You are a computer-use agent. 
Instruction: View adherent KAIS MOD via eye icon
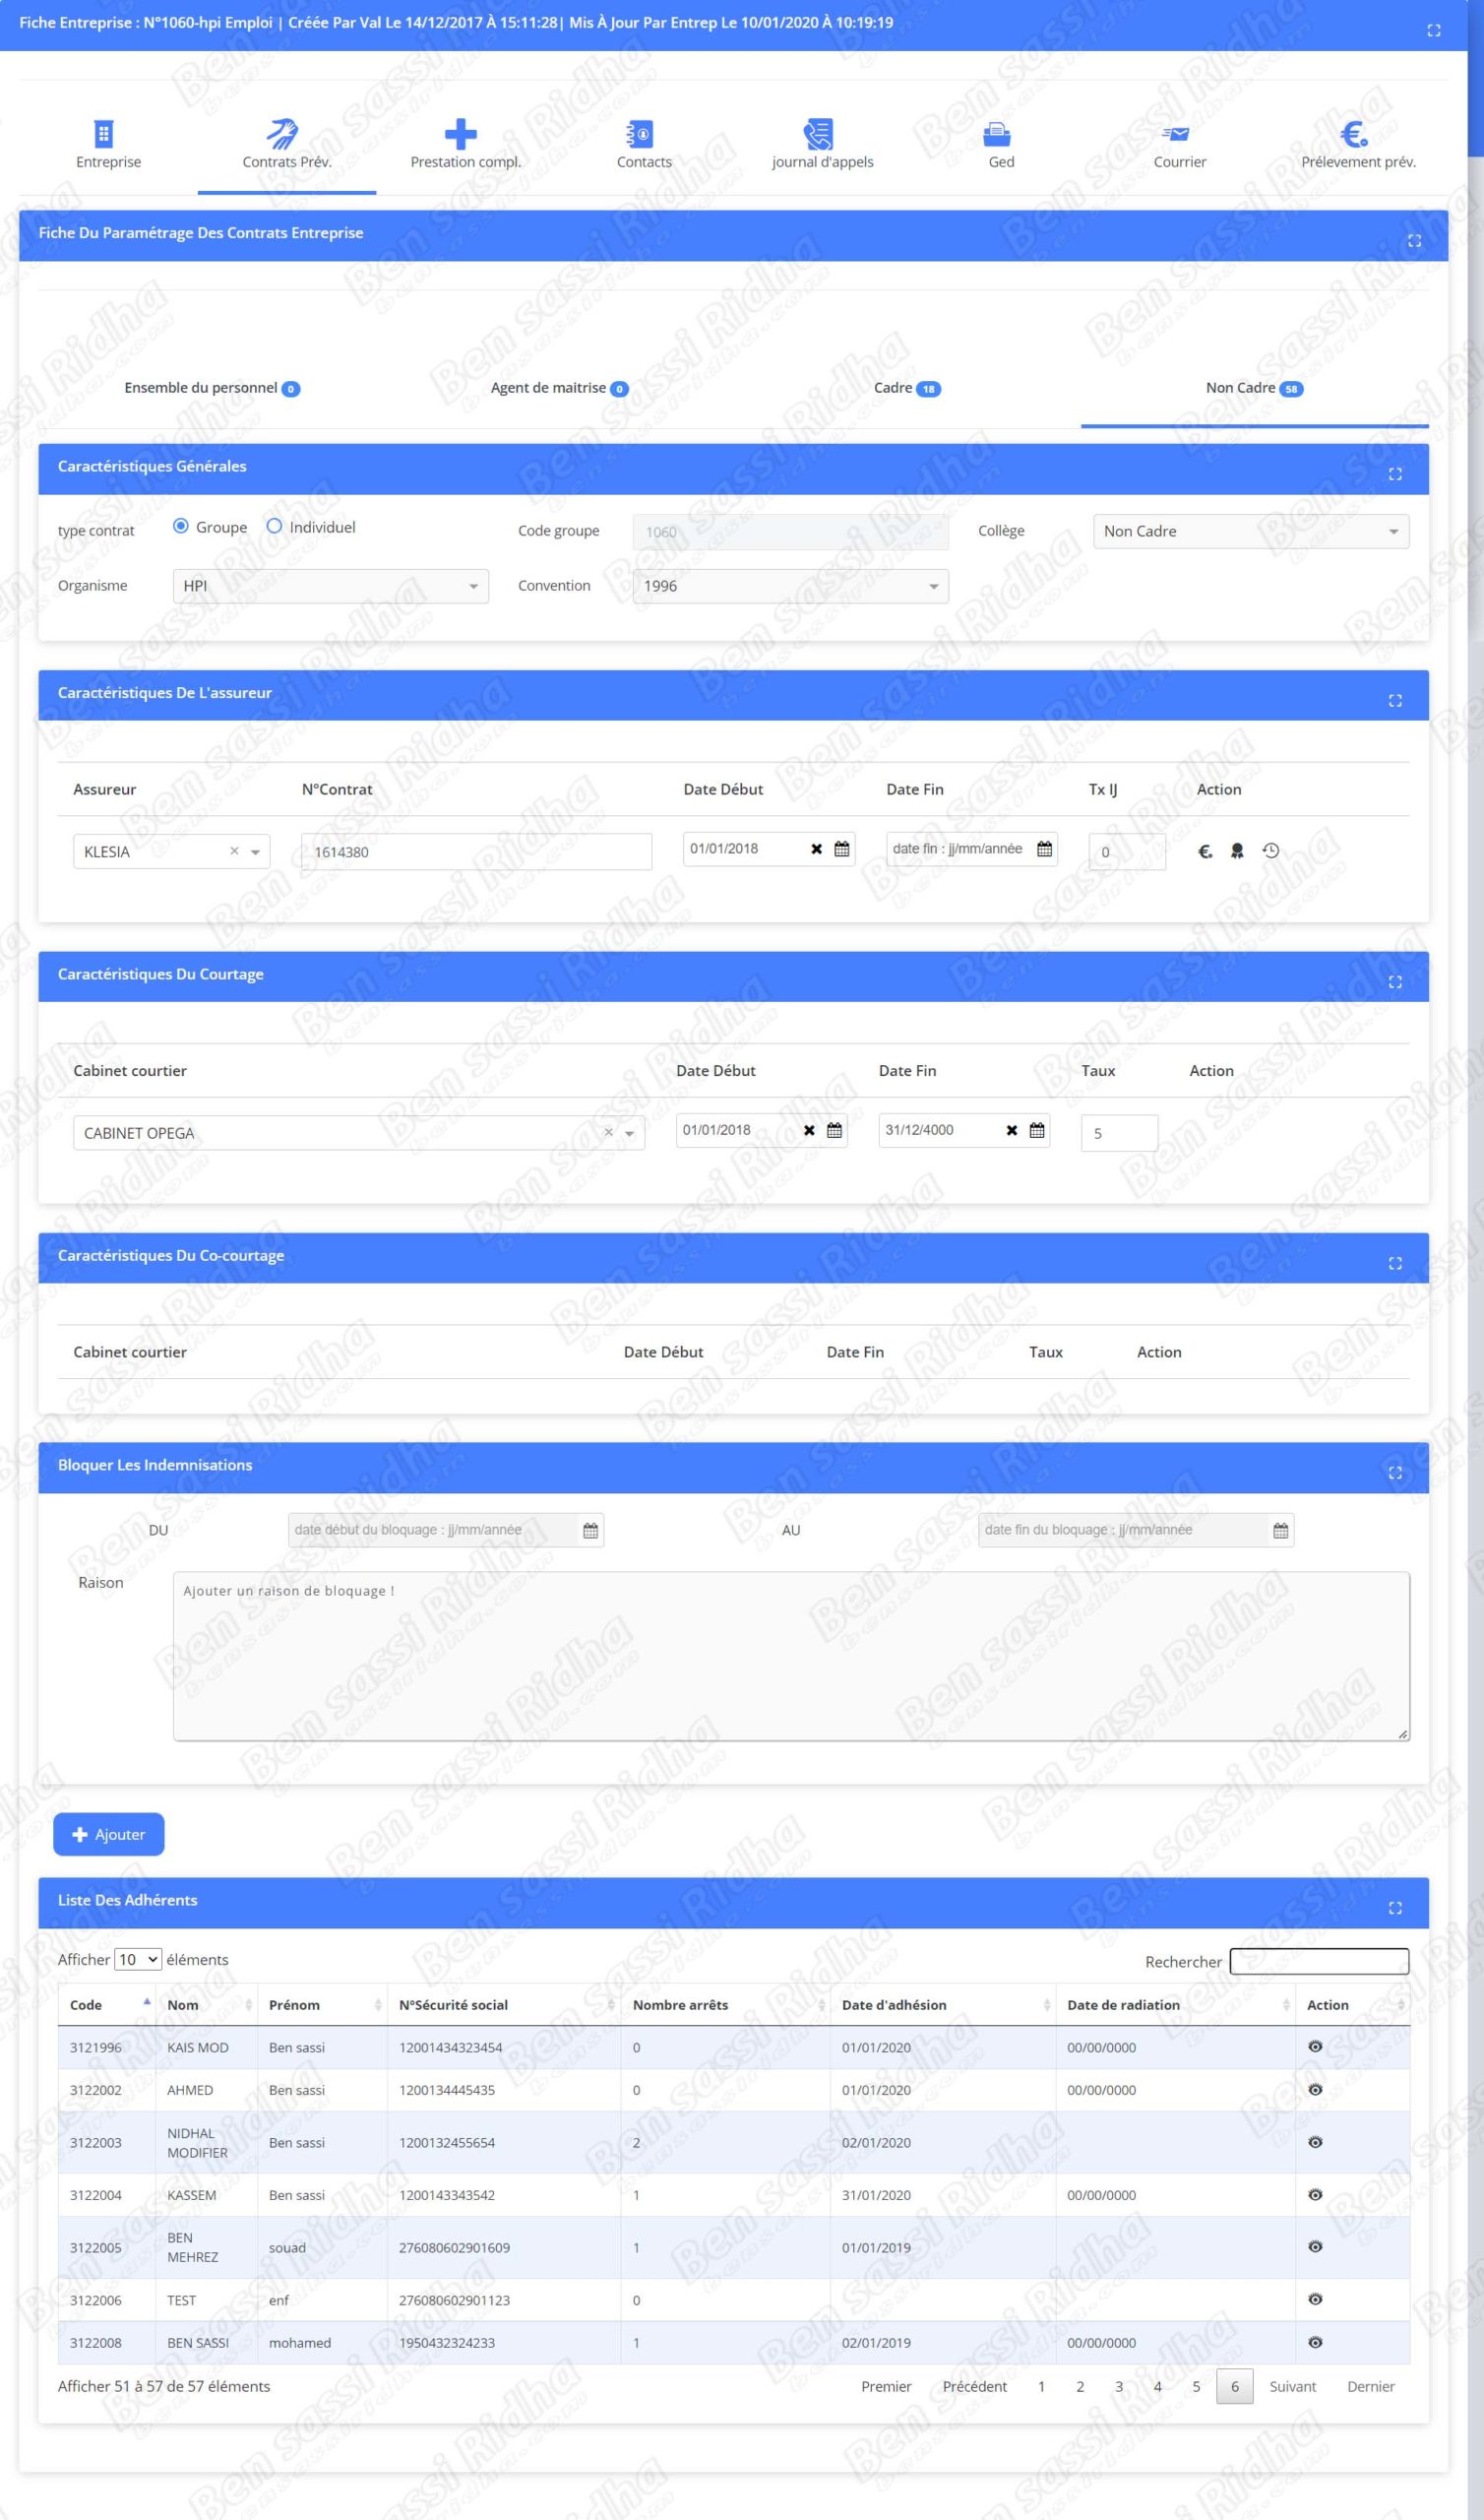pos(1315,2046)
